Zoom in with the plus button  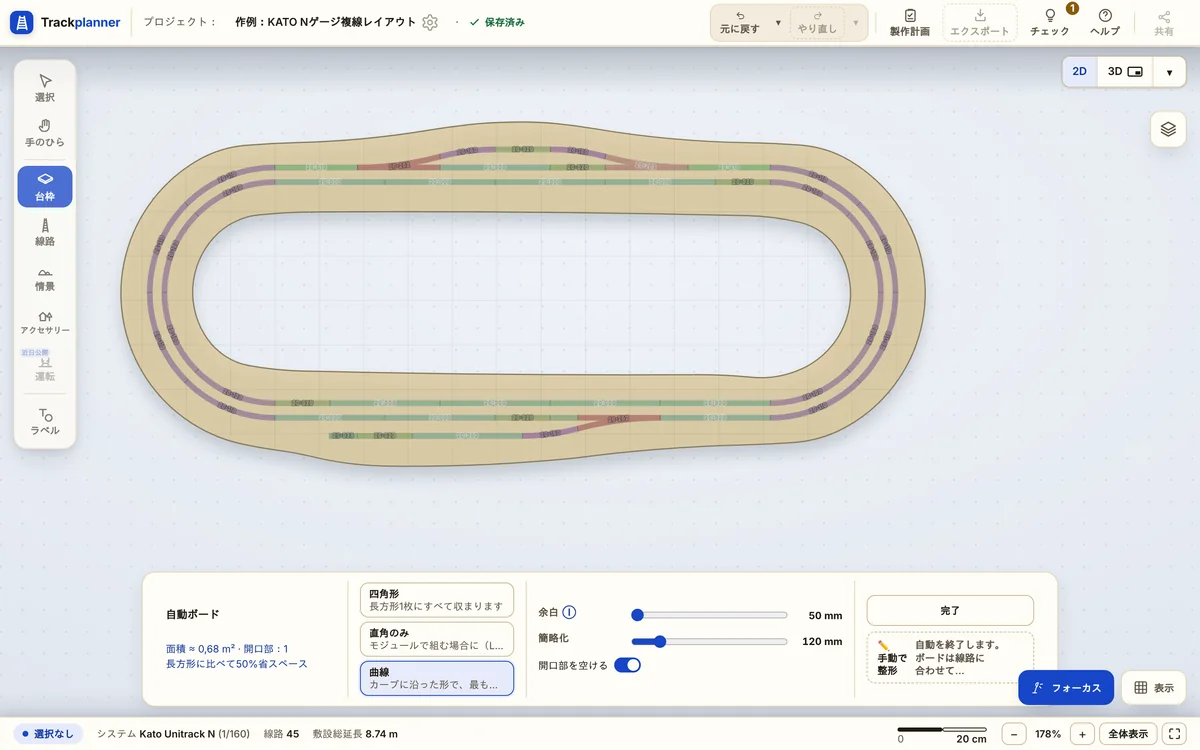[1082, 734]
